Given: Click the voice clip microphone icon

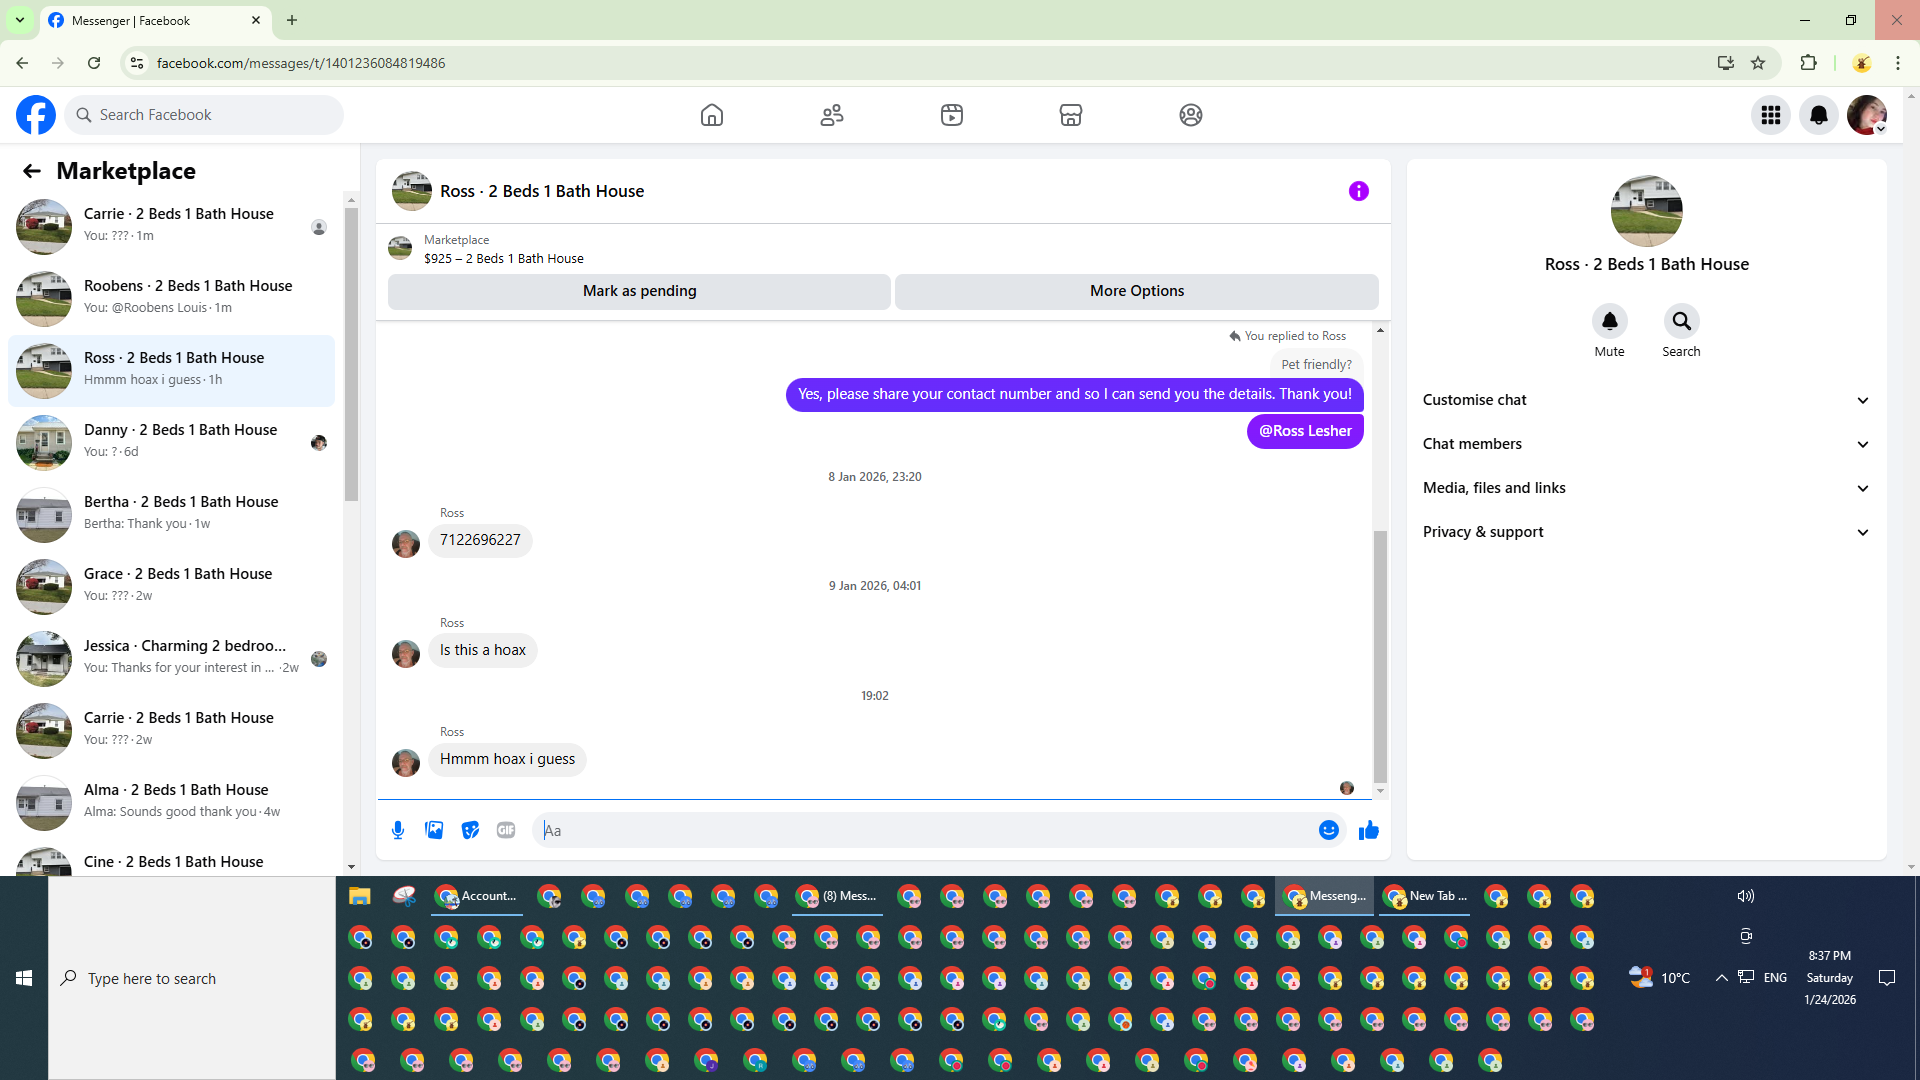Looking at the screenshot, I should 398,830.
